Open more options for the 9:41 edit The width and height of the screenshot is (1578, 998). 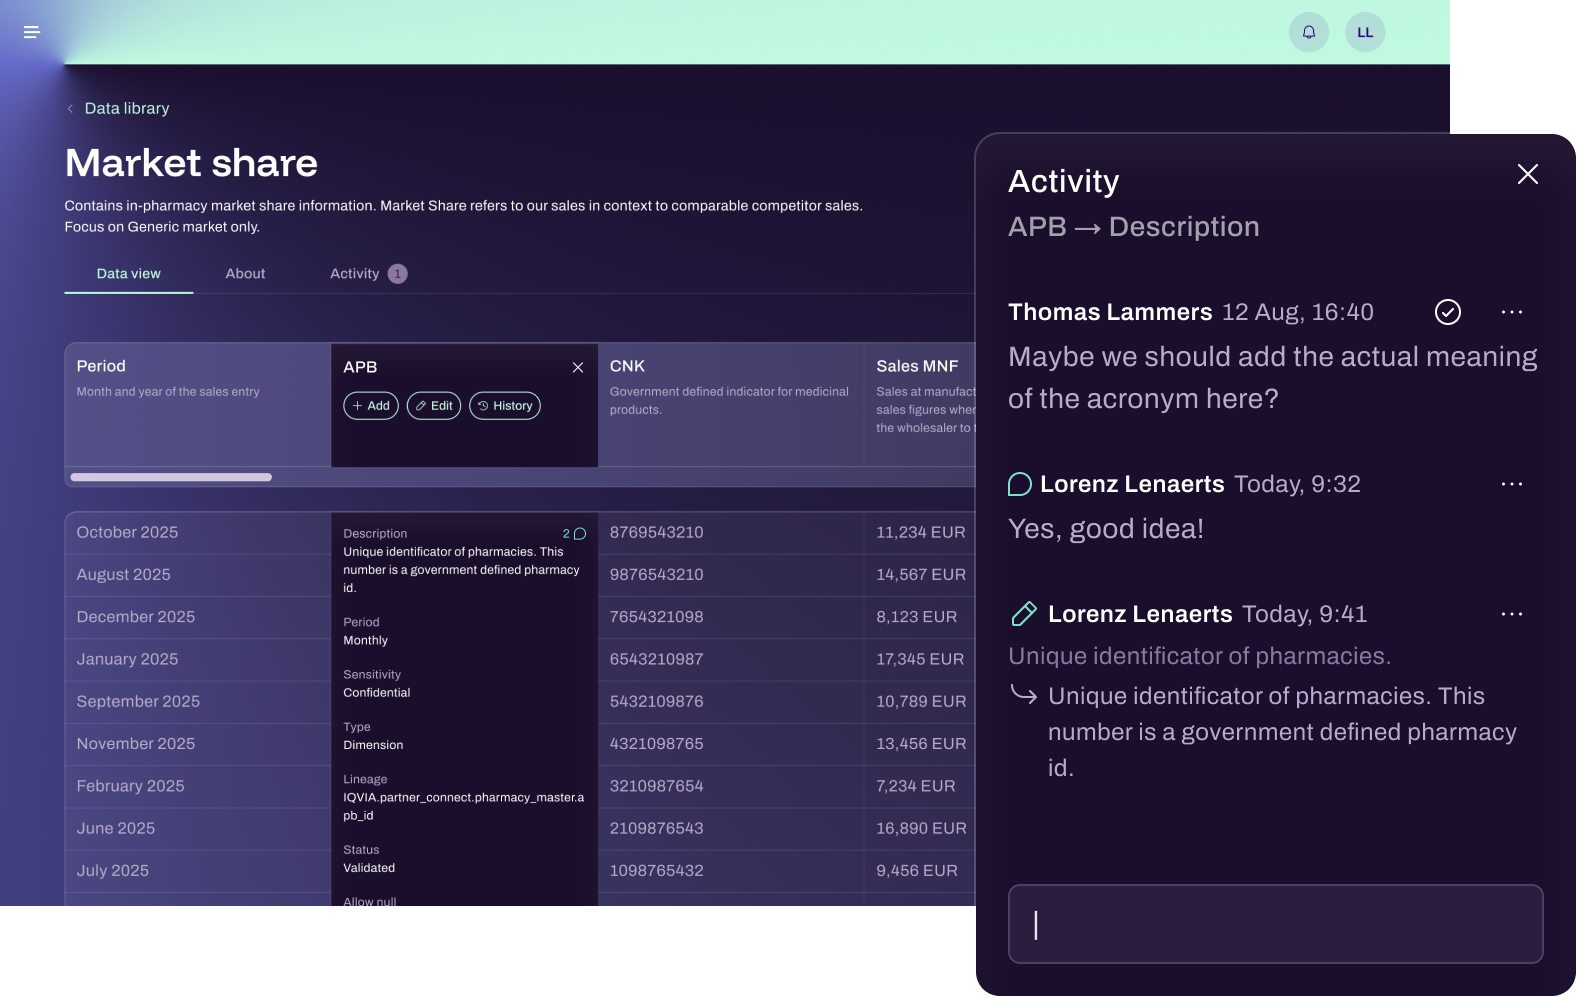[x=1511, y=614]
